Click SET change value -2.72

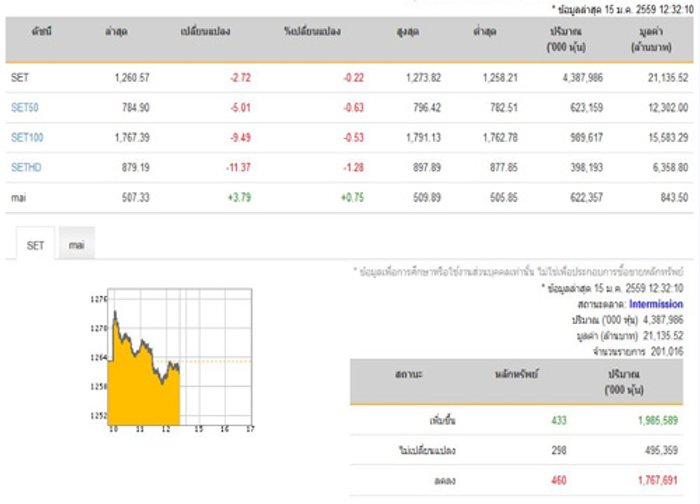tap(240, 78)
